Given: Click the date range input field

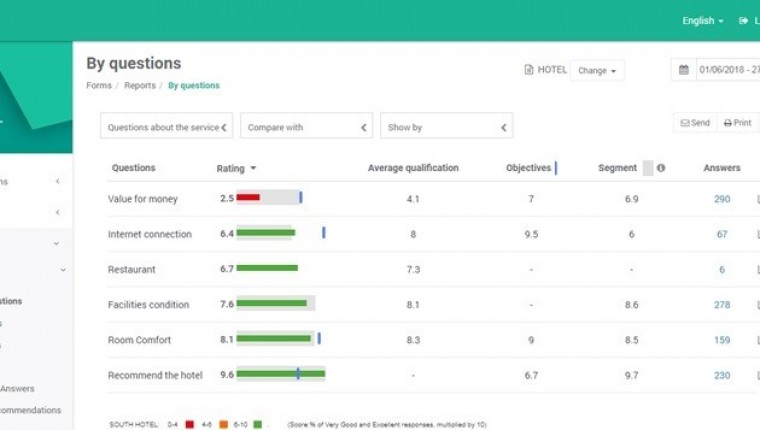Looking at the screenshot, I should [x=728, y=70].
